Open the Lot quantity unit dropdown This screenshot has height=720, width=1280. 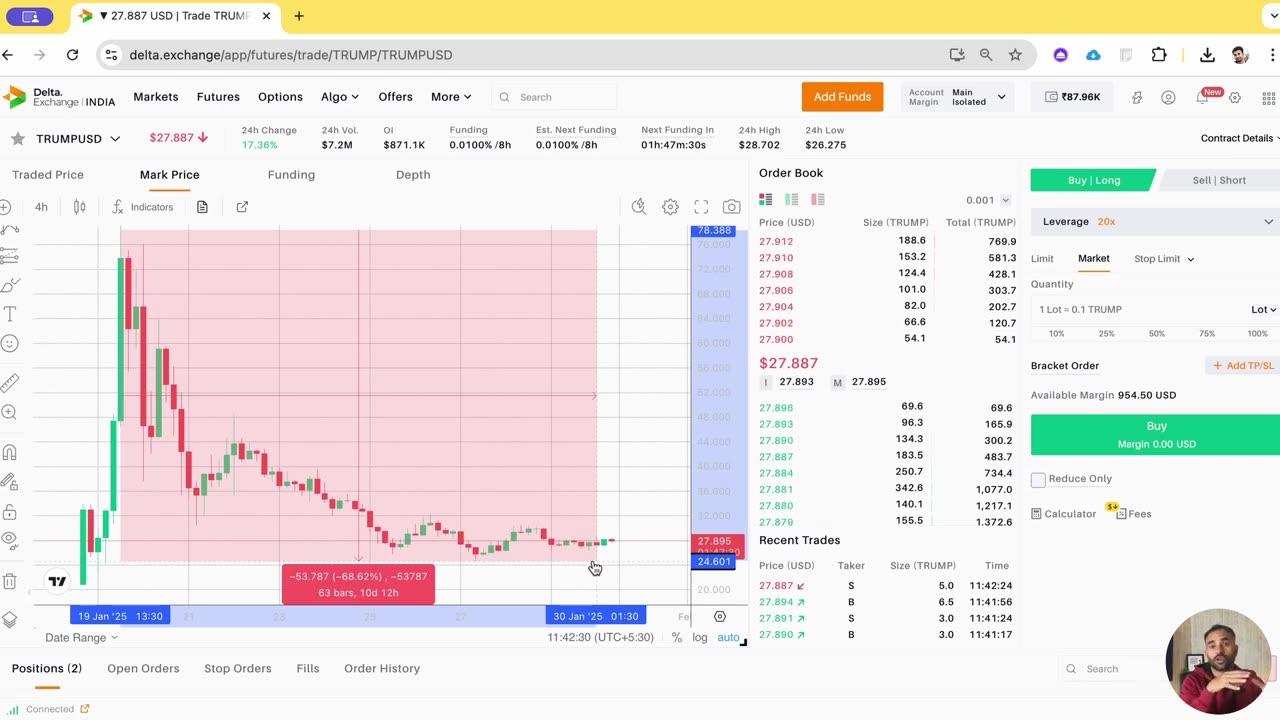(1263, 310)
